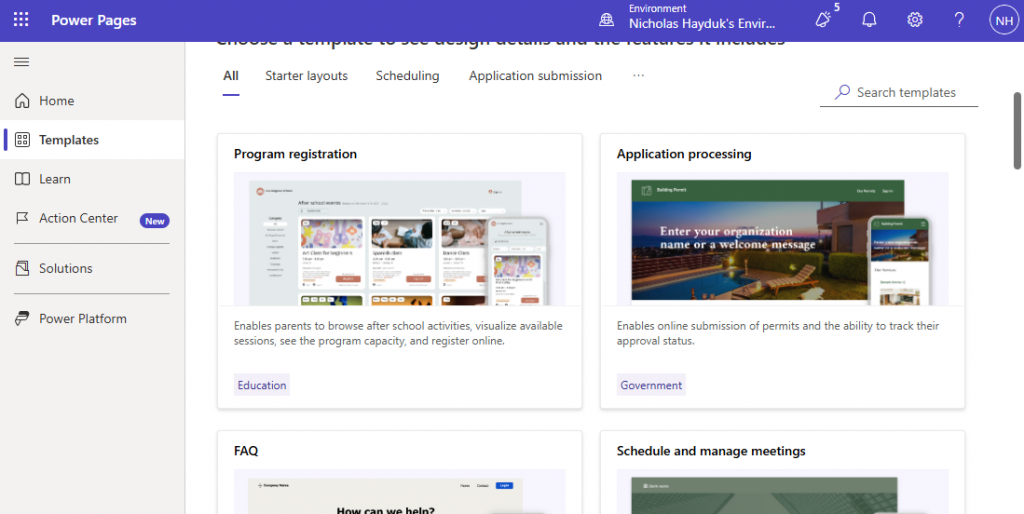Screen dimensions: 1024x514
Task: Click the Learn book icon
Action: click(x=22, y=179)
